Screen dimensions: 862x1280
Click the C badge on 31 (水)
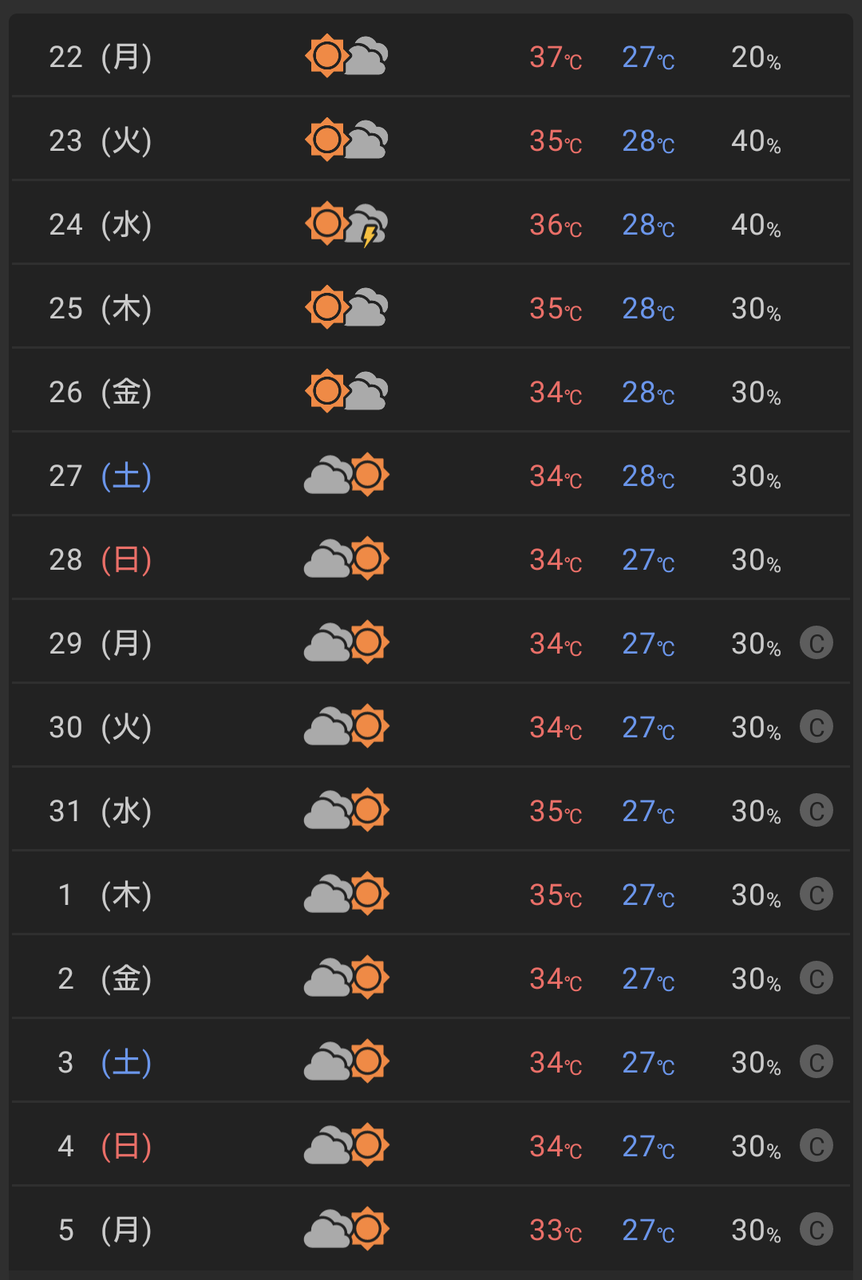pos(816,810)
